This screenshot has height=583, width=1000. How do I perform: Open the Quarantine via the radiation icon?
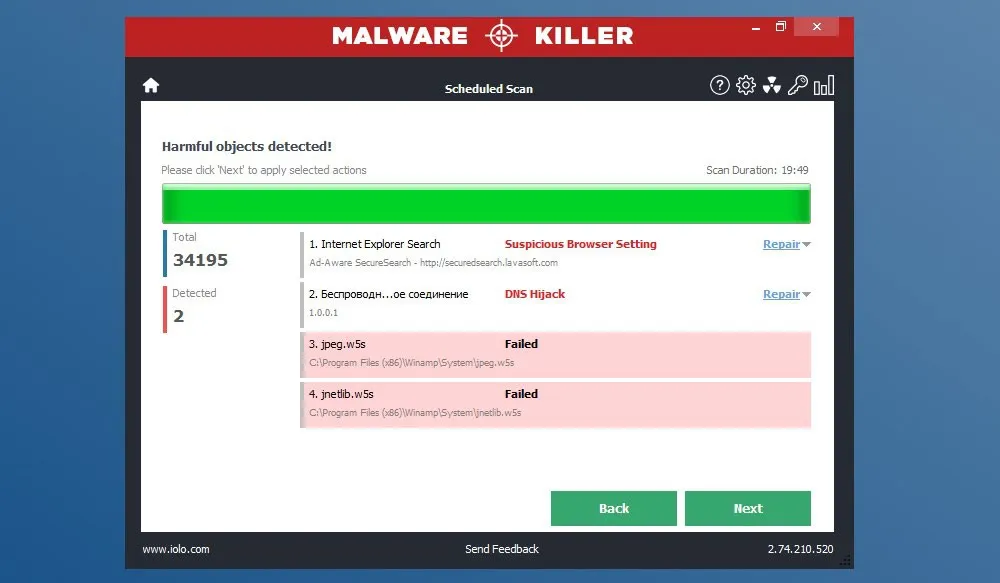pos(772,85)
